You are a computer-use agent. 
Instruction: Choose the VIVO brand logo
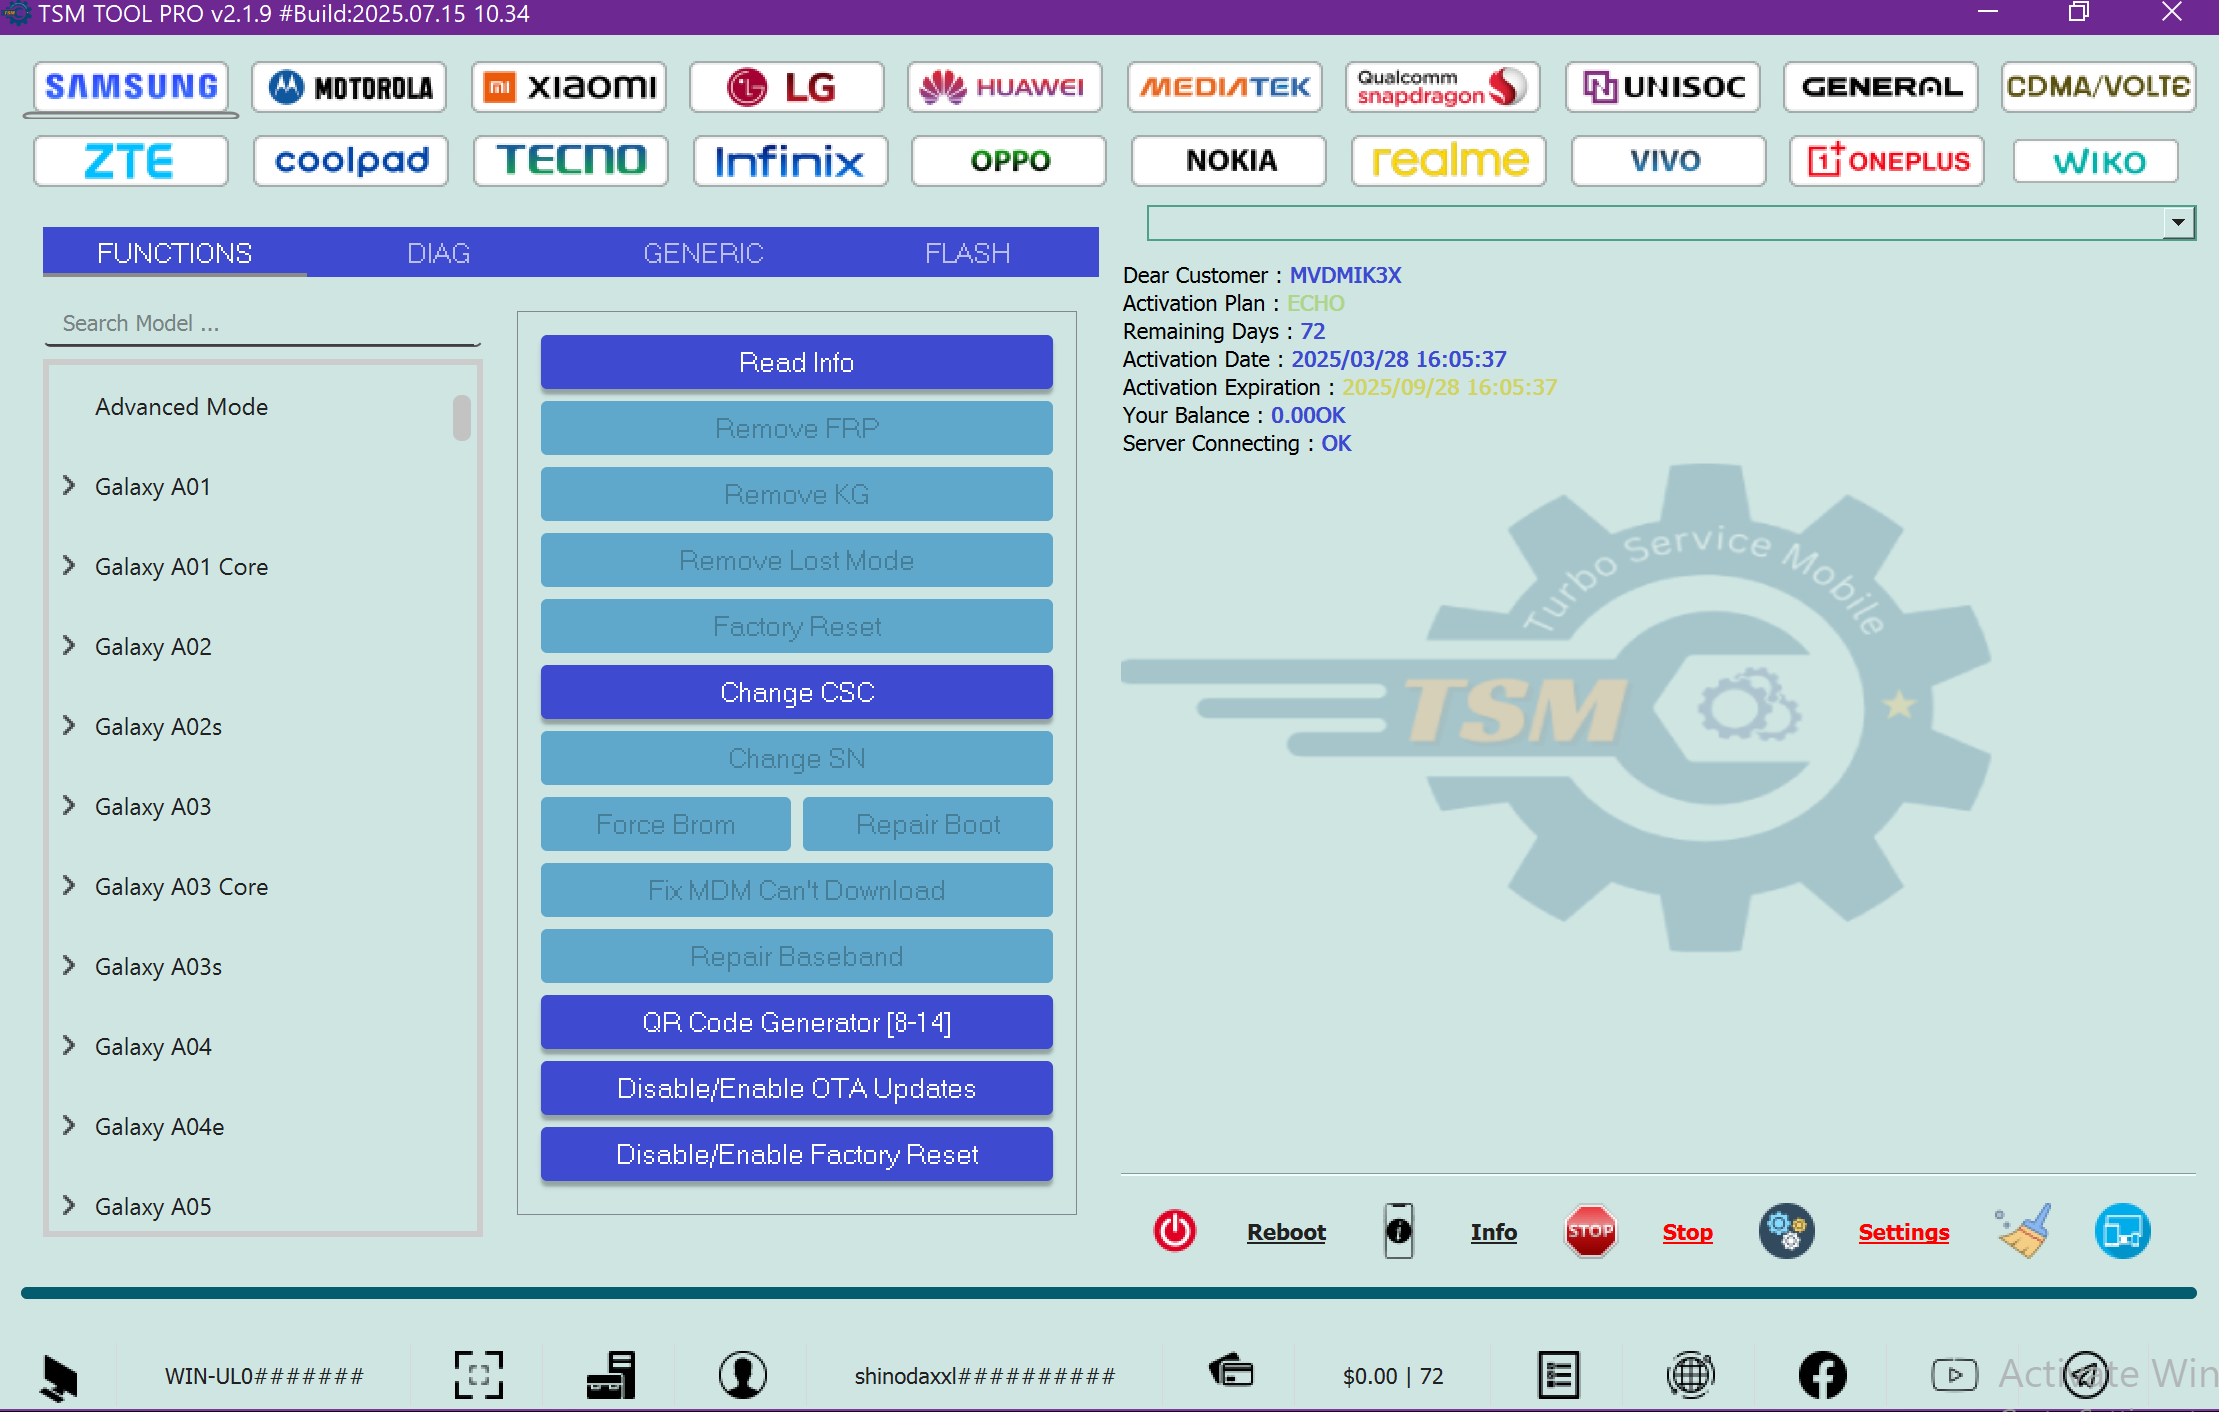click(x=1669, y=161)
